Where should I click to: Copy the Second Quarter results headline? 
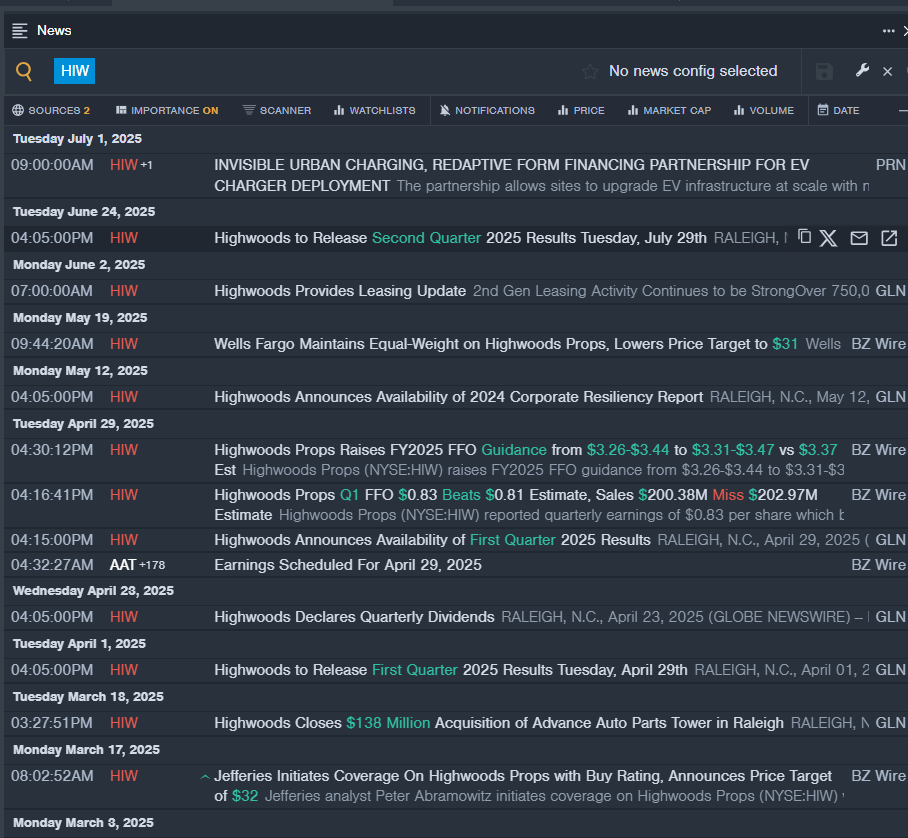(x=804, y=236)
